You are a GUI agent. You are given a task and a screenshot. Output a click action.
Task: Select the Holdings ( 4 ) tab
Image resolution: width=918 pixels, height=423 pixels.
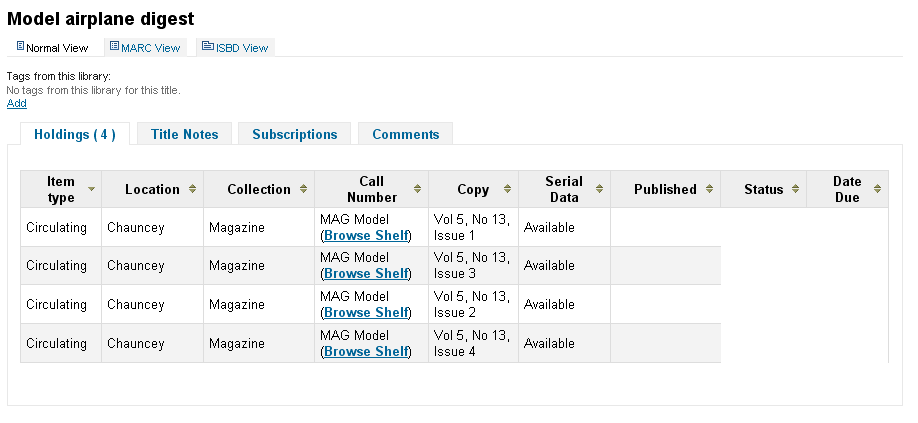coord(75,134)
